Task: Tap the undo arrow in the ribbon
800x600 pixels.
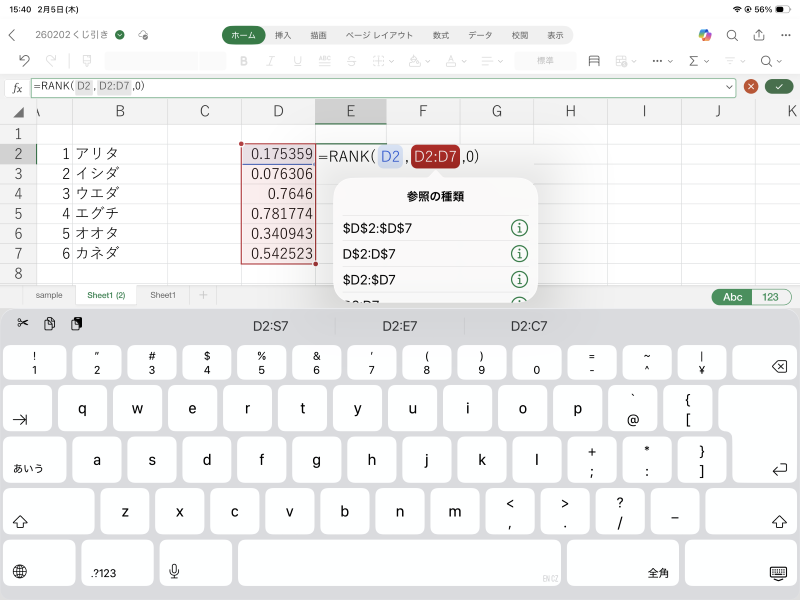Action: tap(25, 61)
